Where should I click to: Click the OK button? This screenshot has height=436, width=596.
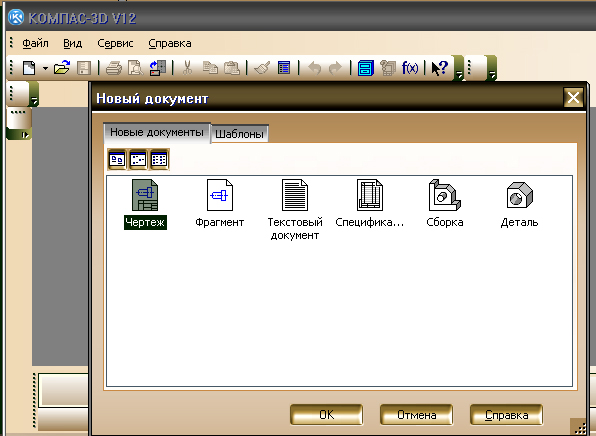point(327,415)
